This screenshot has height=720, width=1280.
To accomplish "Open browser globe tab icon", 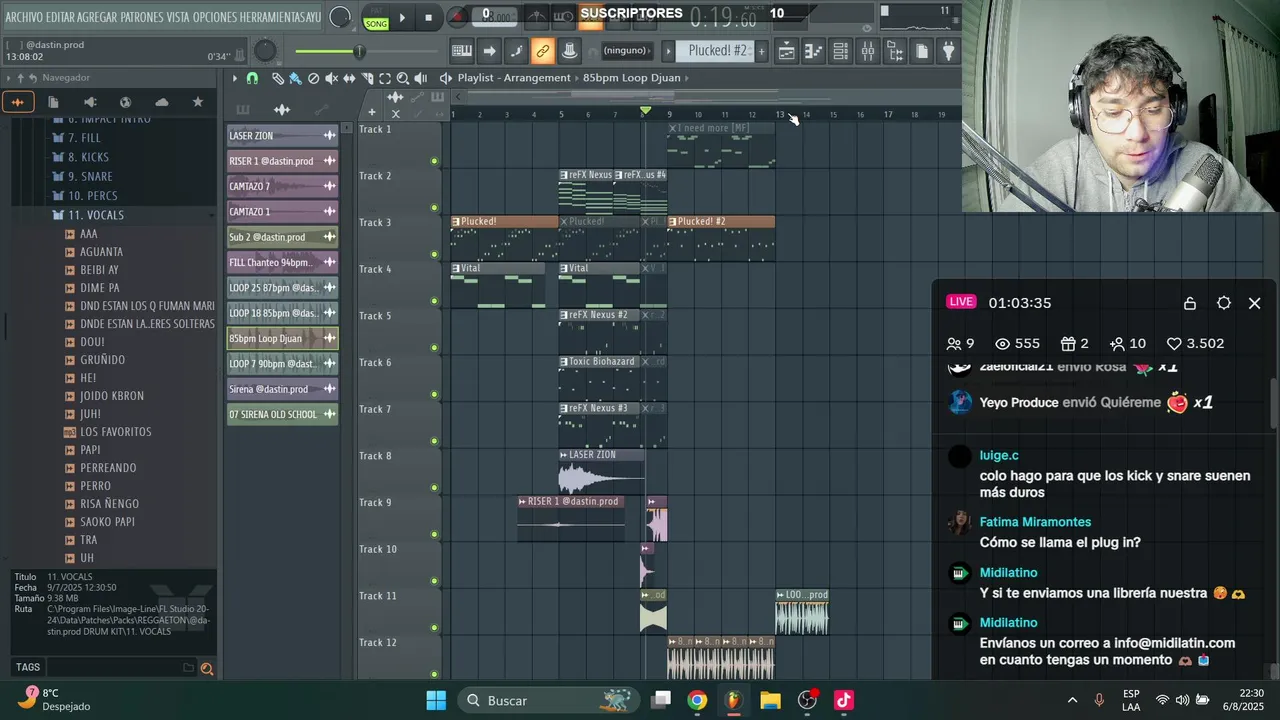I will pos(125,102).
